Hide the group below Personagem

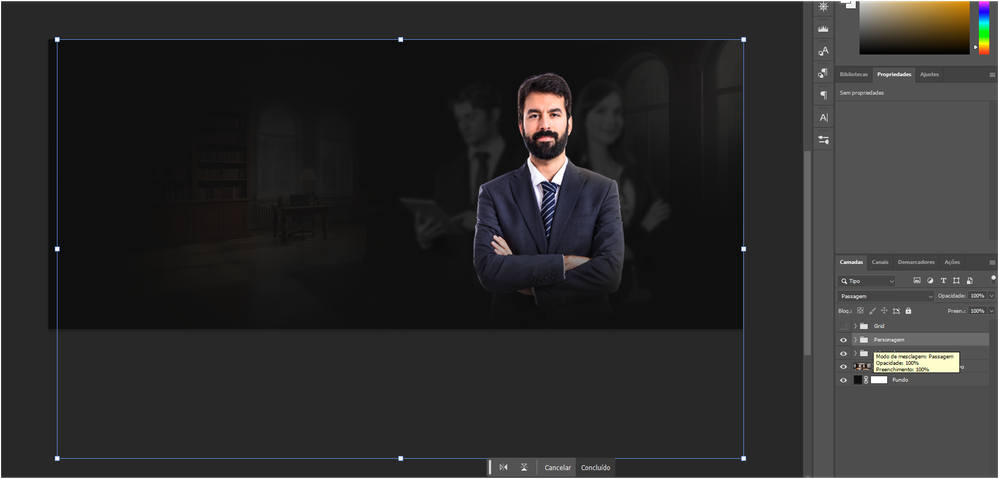tap(843, 353)
